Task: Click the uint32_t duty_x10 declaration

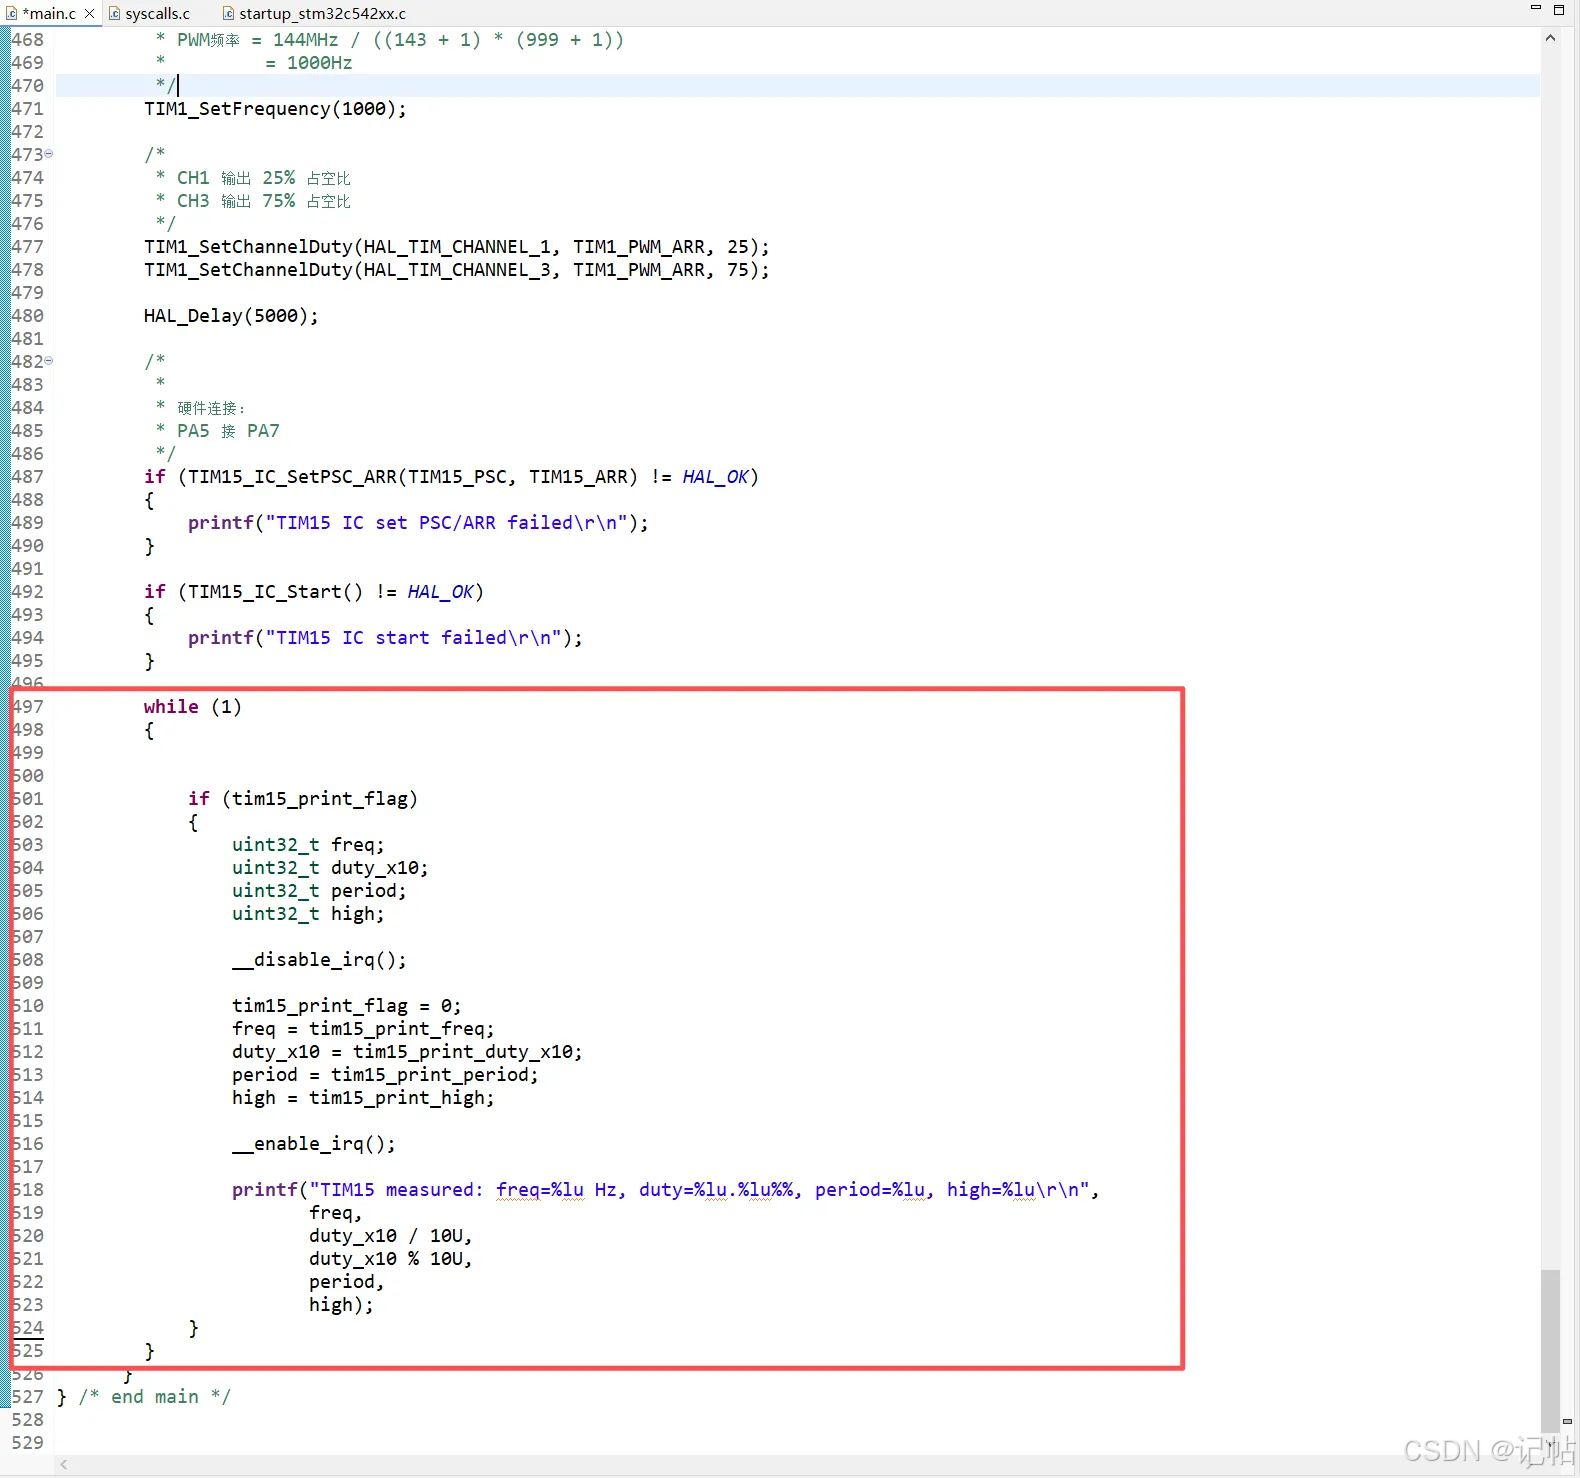Action: [330, 868]
